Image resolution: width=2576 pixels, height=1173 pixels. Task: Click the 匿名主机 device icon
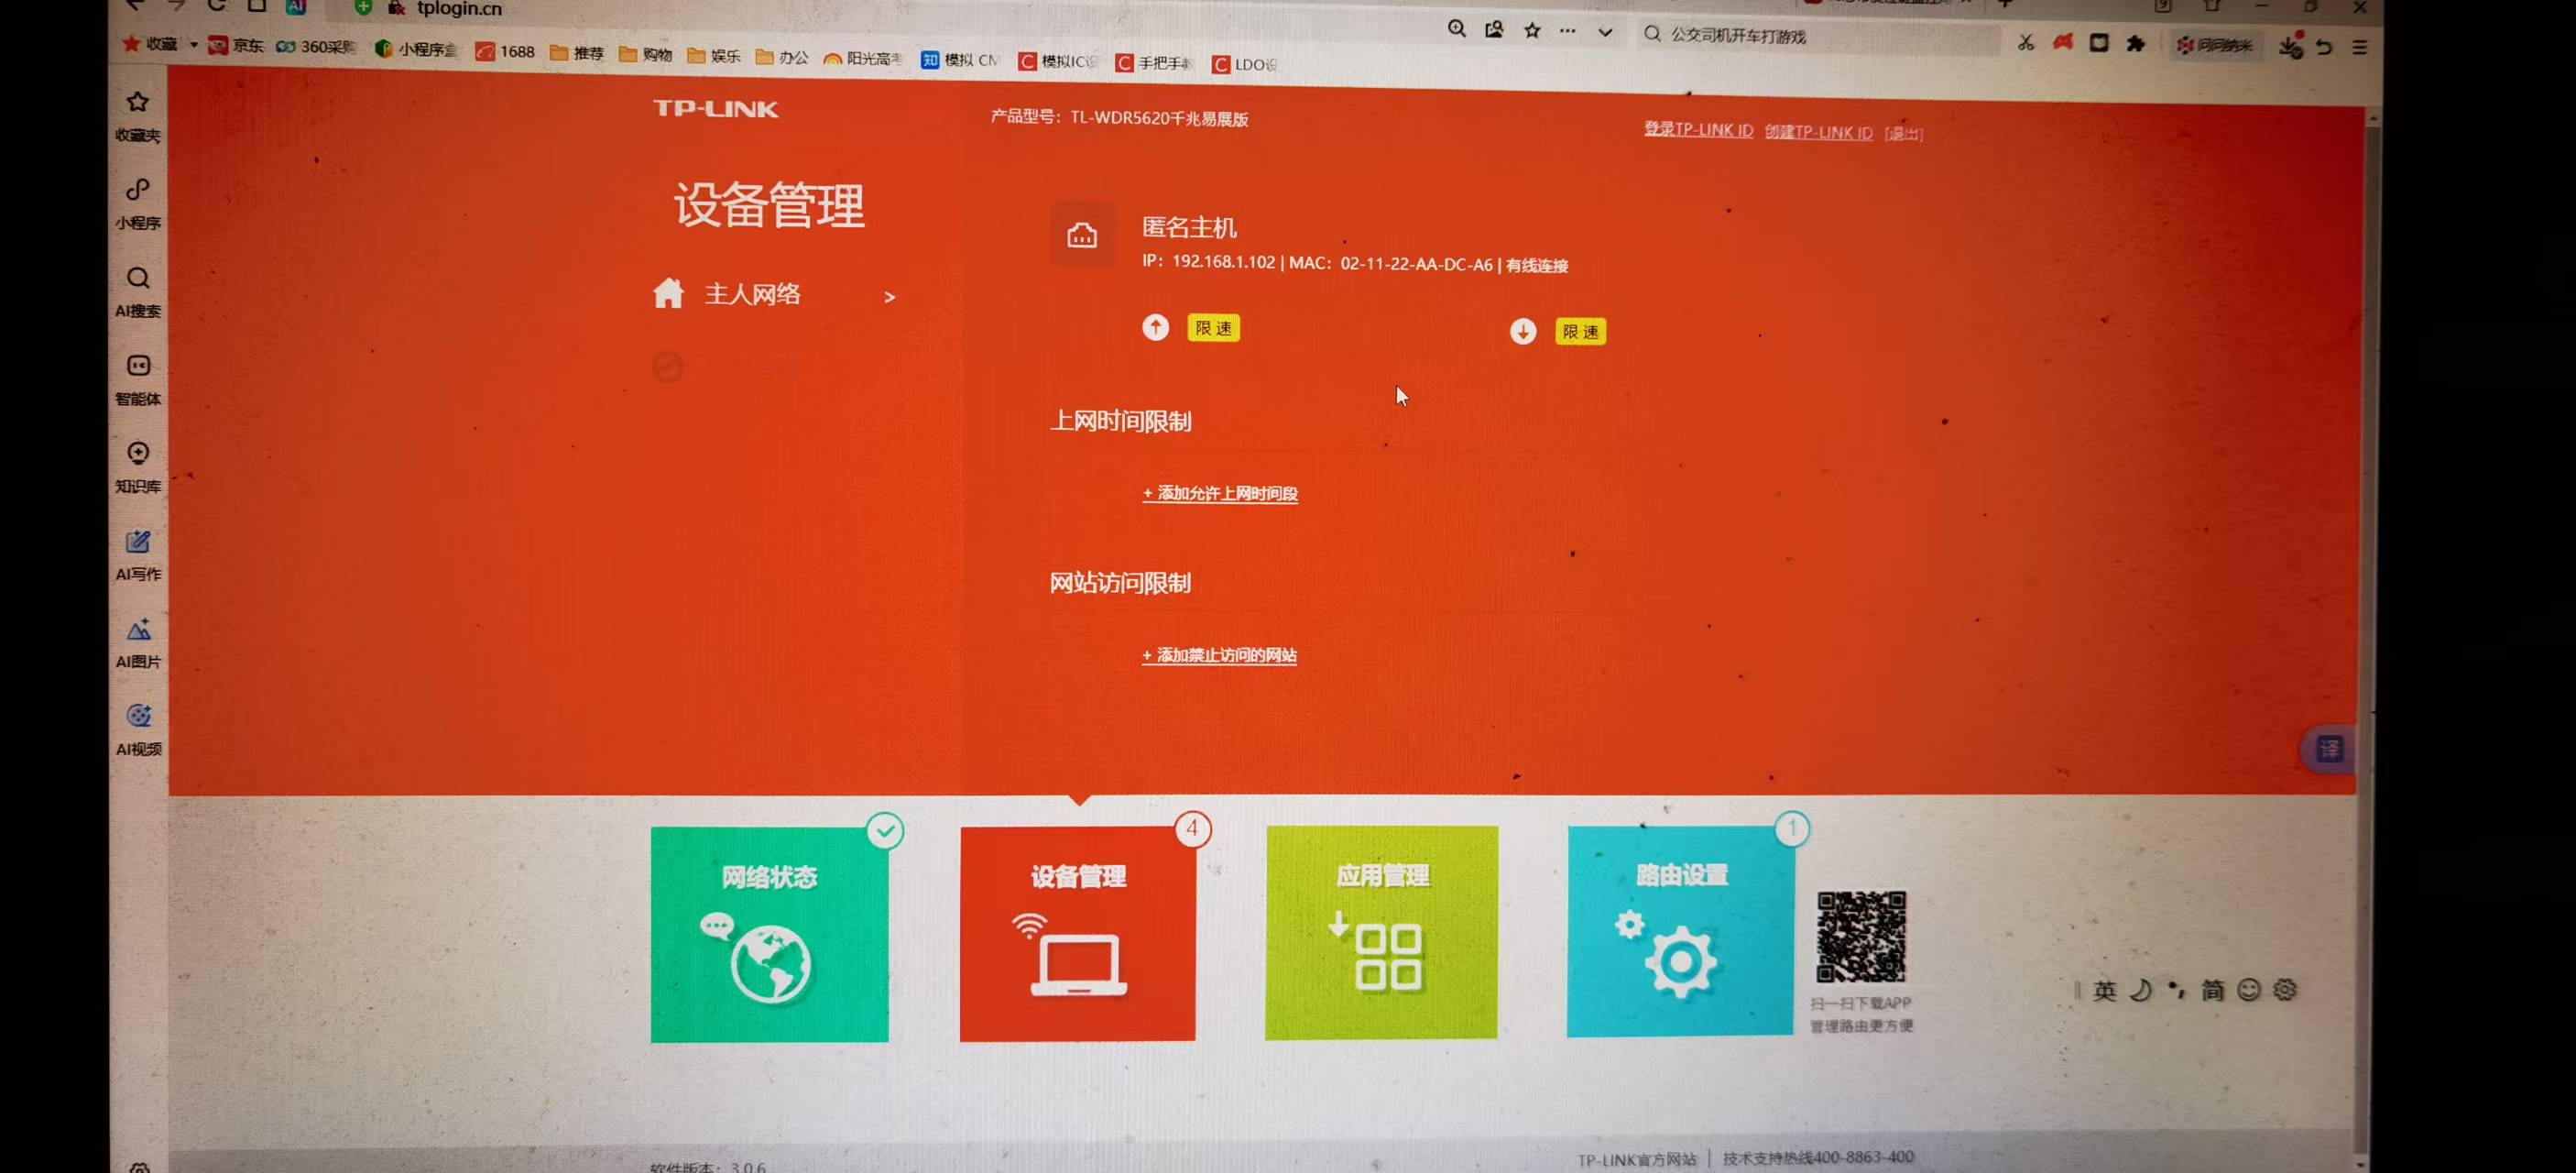pos(1082,235)
